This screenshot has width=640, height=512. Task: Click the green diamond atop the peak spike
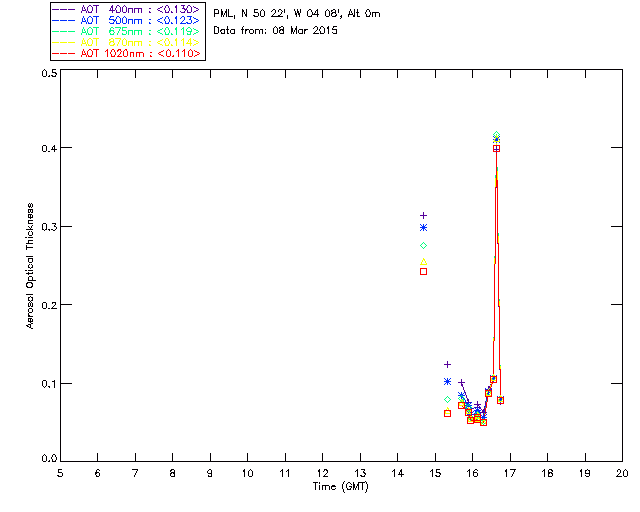496,135
